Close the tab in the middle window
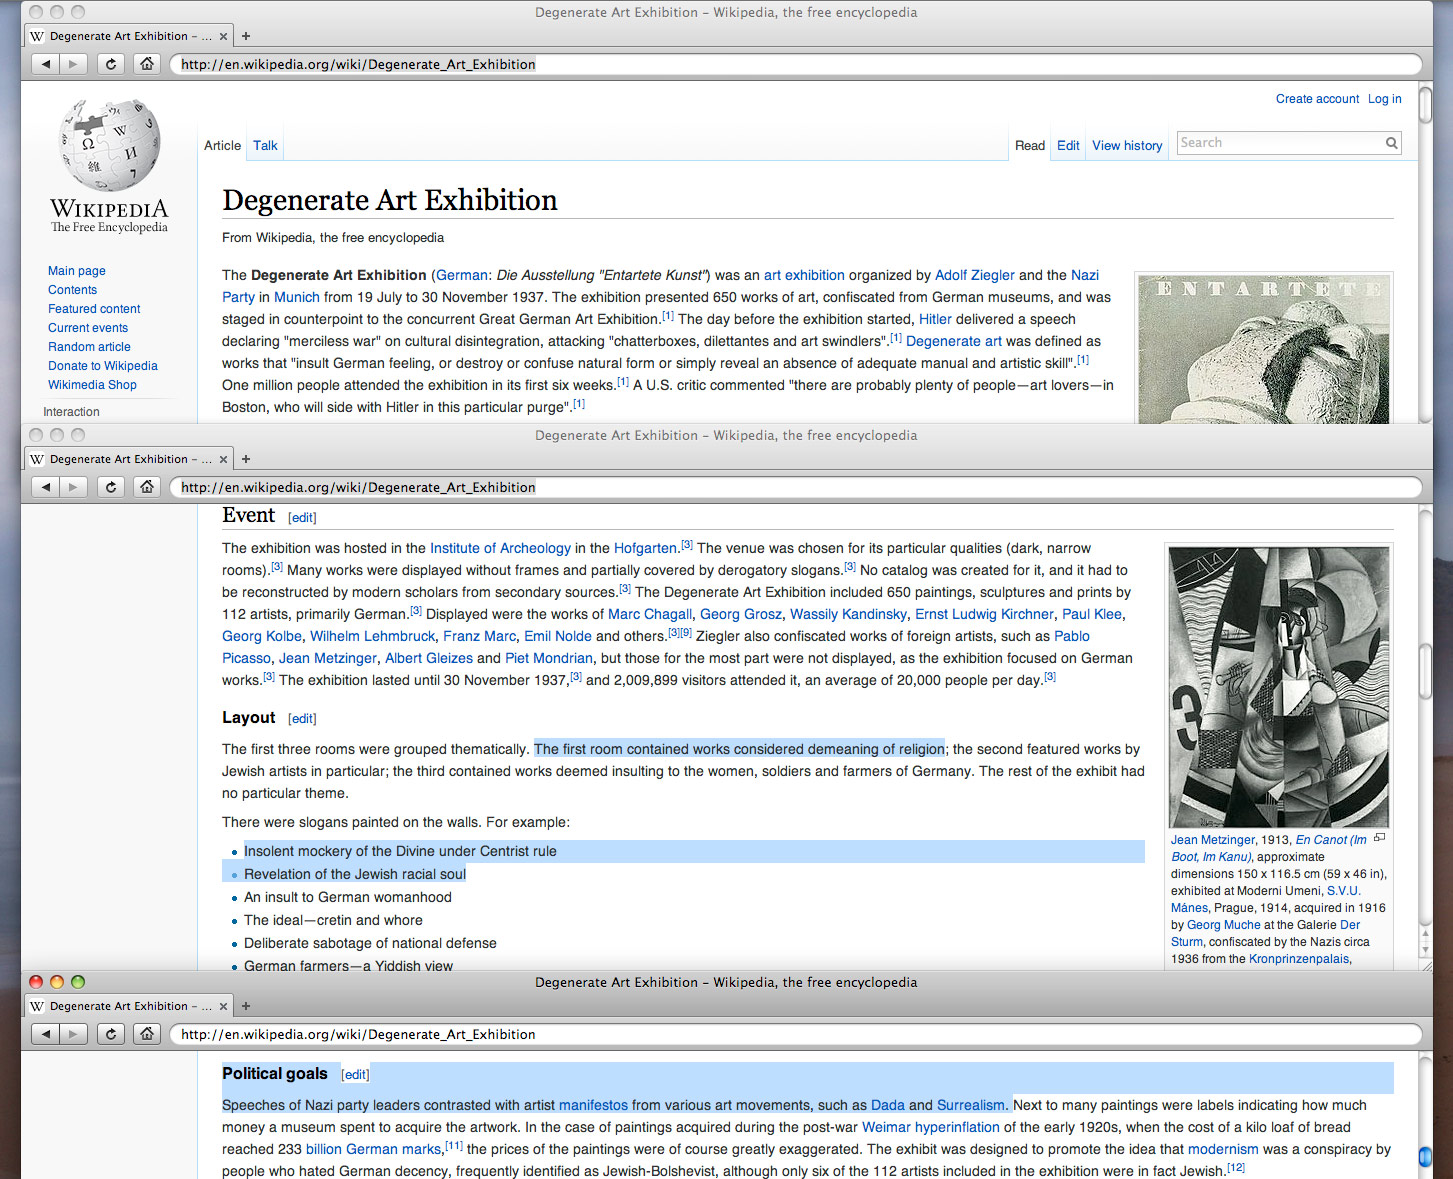Viewport: 1453px width, 1179px height. tap(223, 459)
